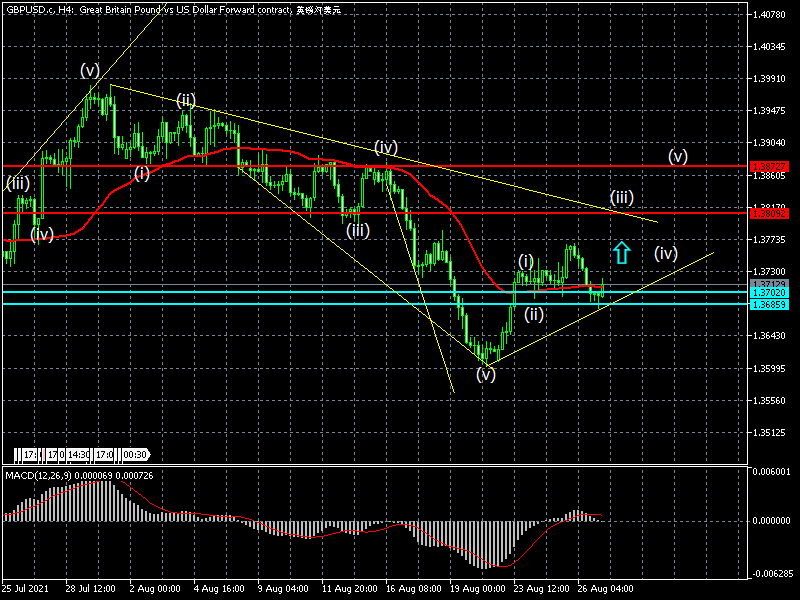This screenshot has height=600, width=800.
Task: Select wave label (i) near 23 Aug
Action: tap(526, 261)
